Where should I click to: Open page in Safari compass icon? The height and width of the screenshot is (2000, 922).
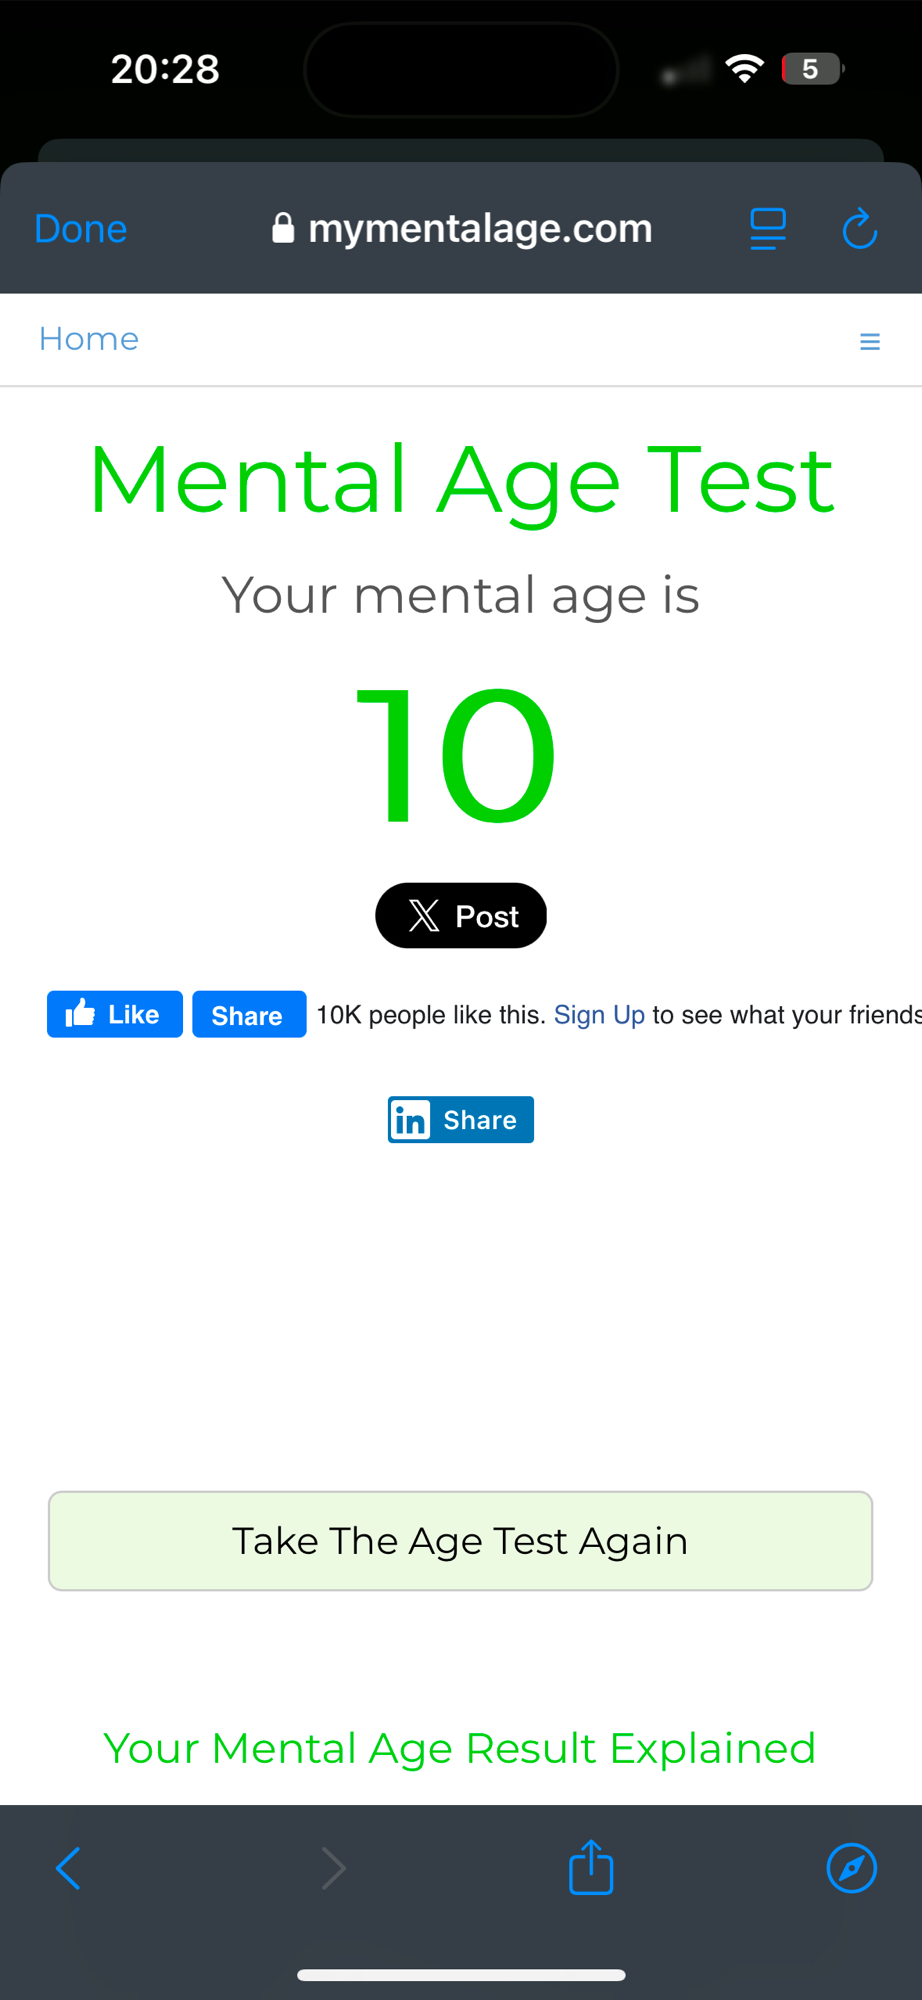coord(852,1868)
